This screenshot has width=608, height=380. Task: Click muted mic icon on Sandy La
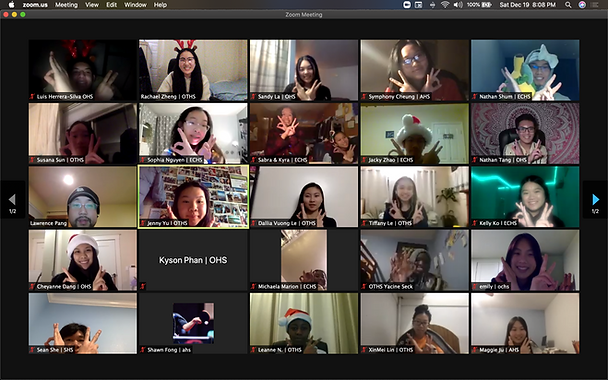(x=254, y=97)
